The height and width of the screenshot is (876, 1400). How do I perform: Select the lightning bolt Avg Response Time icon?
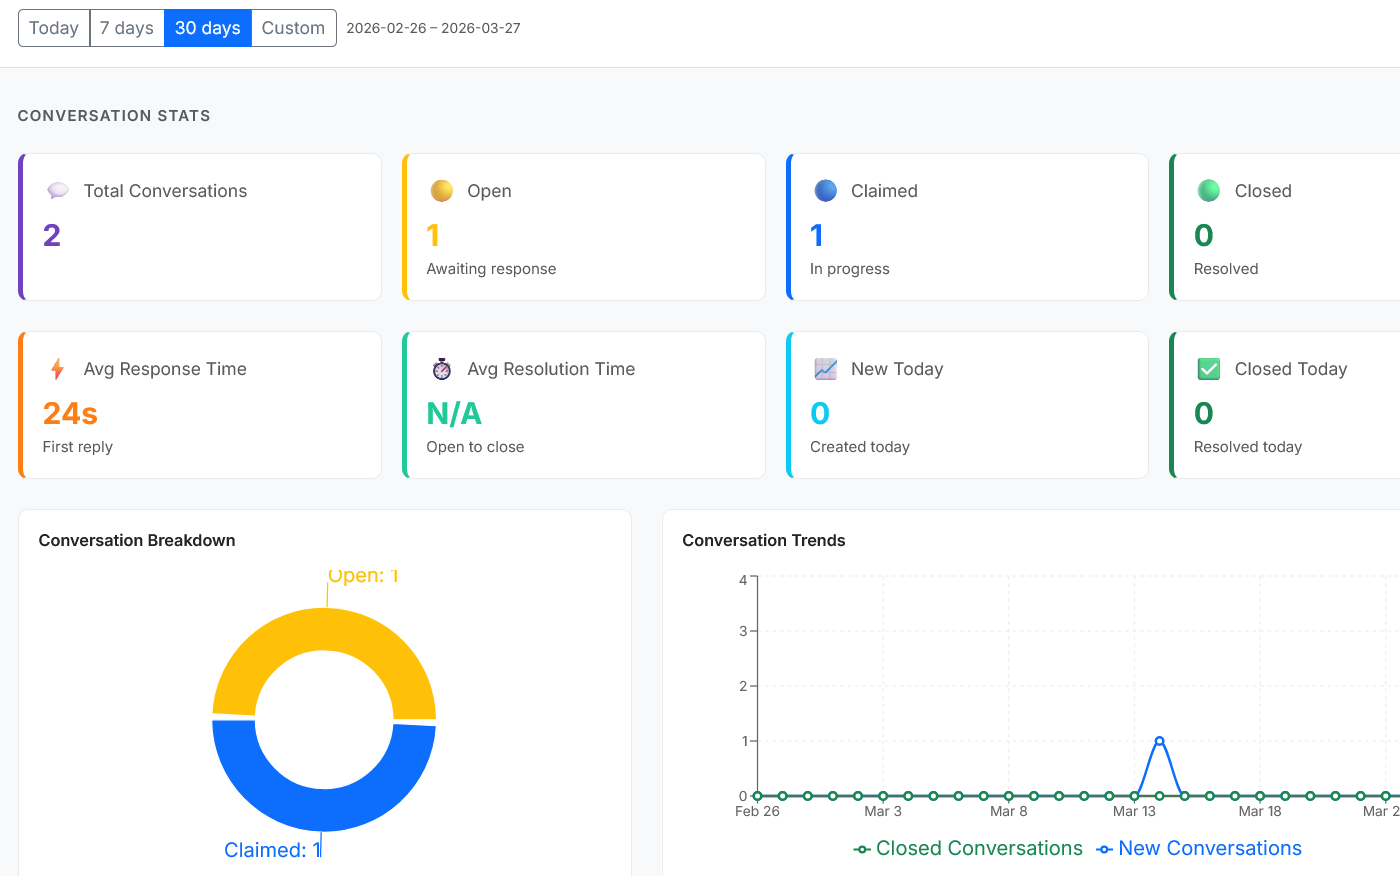click(58, 368)
